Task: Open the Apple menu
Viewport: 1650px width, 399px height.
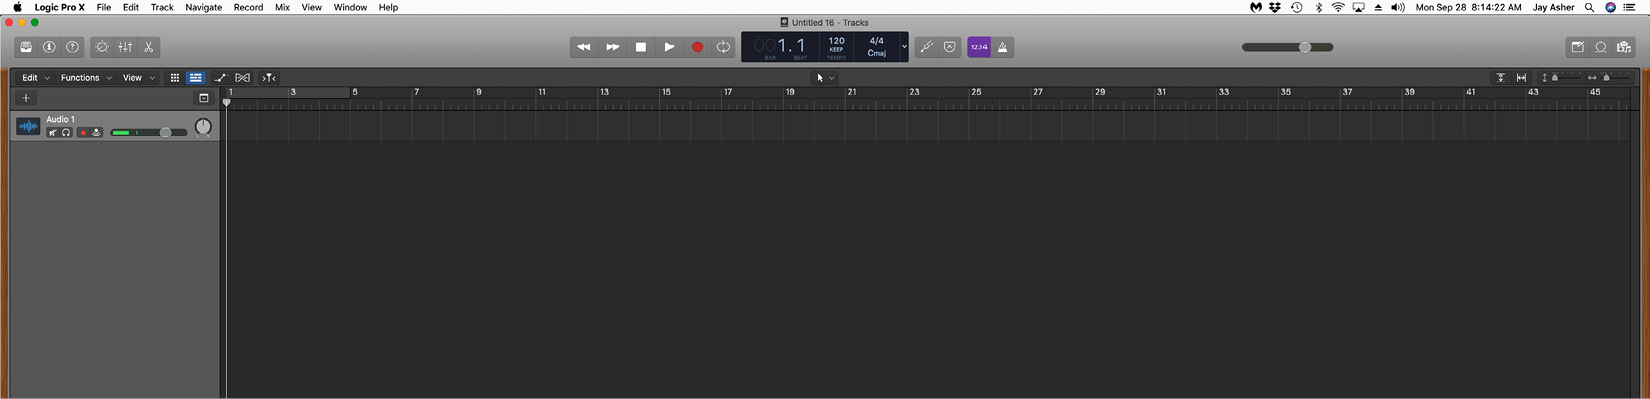Action: point(17,7)
